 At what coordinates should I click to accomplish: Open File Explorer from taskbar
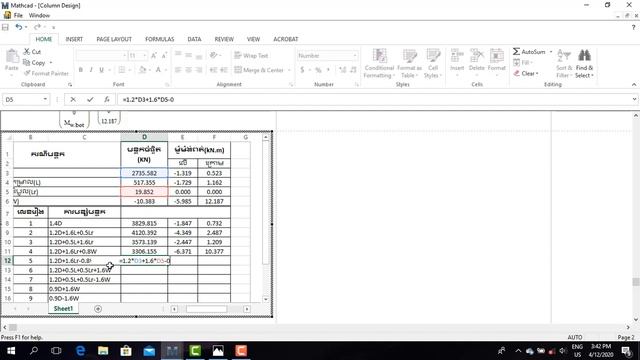(103, 351)
